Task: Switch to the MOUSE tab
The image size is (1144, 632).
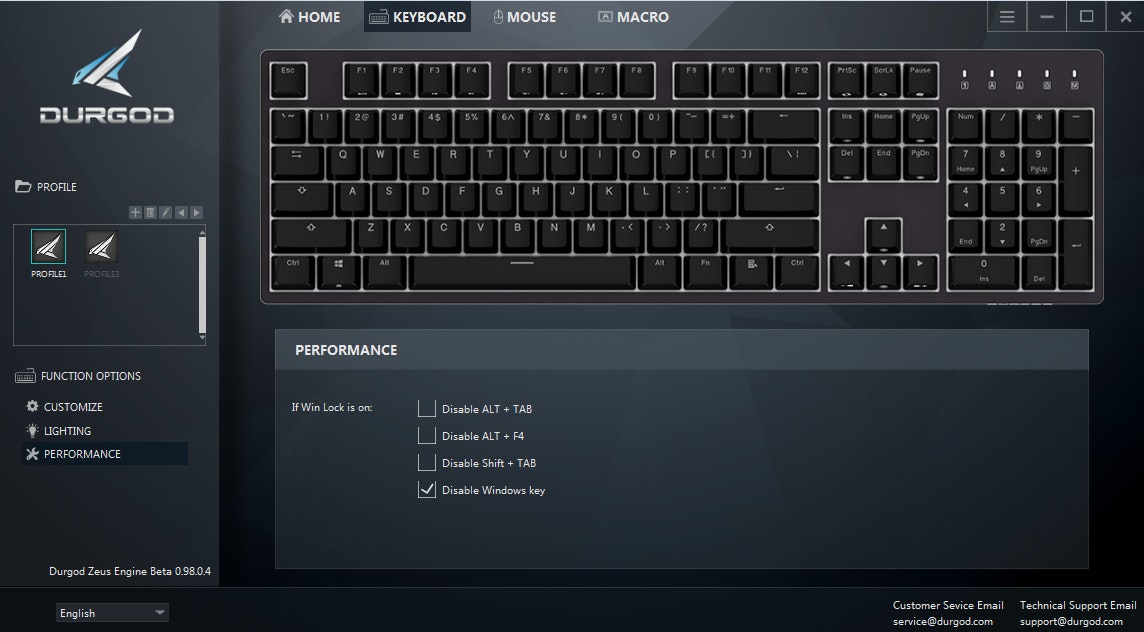Action: [525, 17]
